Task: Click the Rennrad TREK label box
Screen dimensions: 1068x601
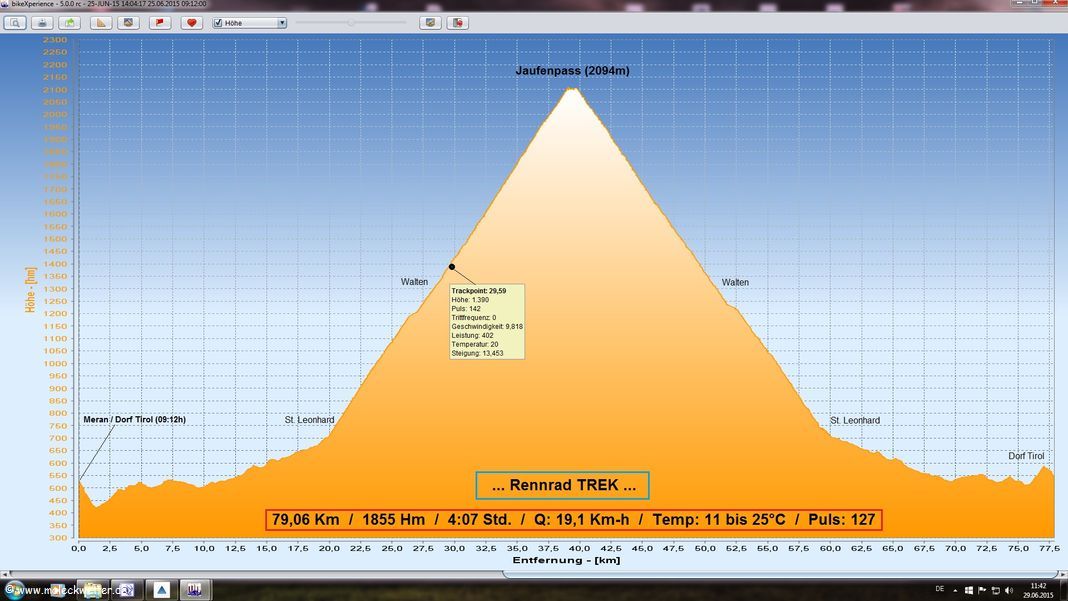Action: coord(562,486)
